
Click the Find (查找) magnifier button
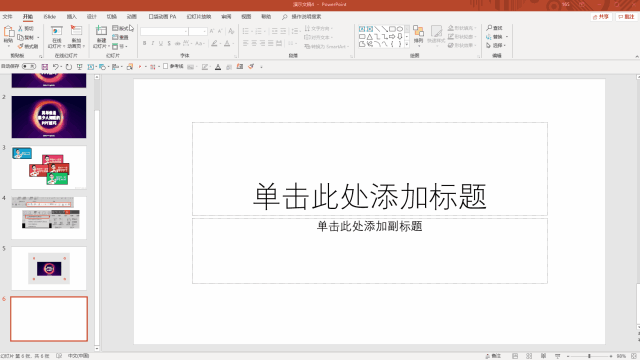[x=494, y=28]
